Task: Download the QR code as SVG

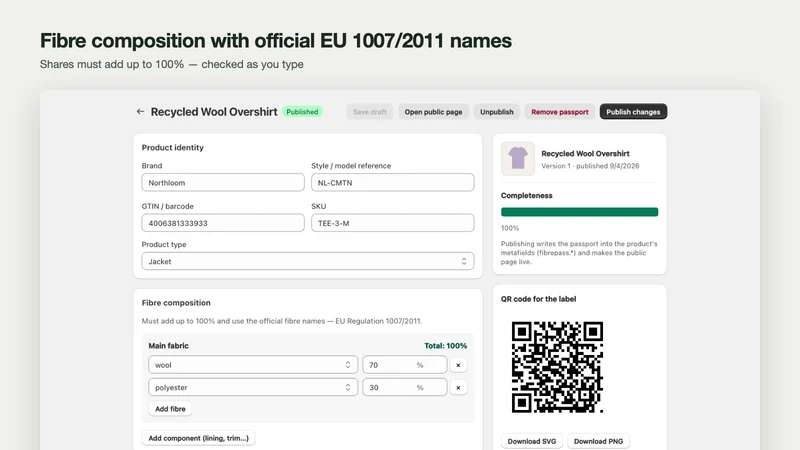Action: [x=532, y=441]
